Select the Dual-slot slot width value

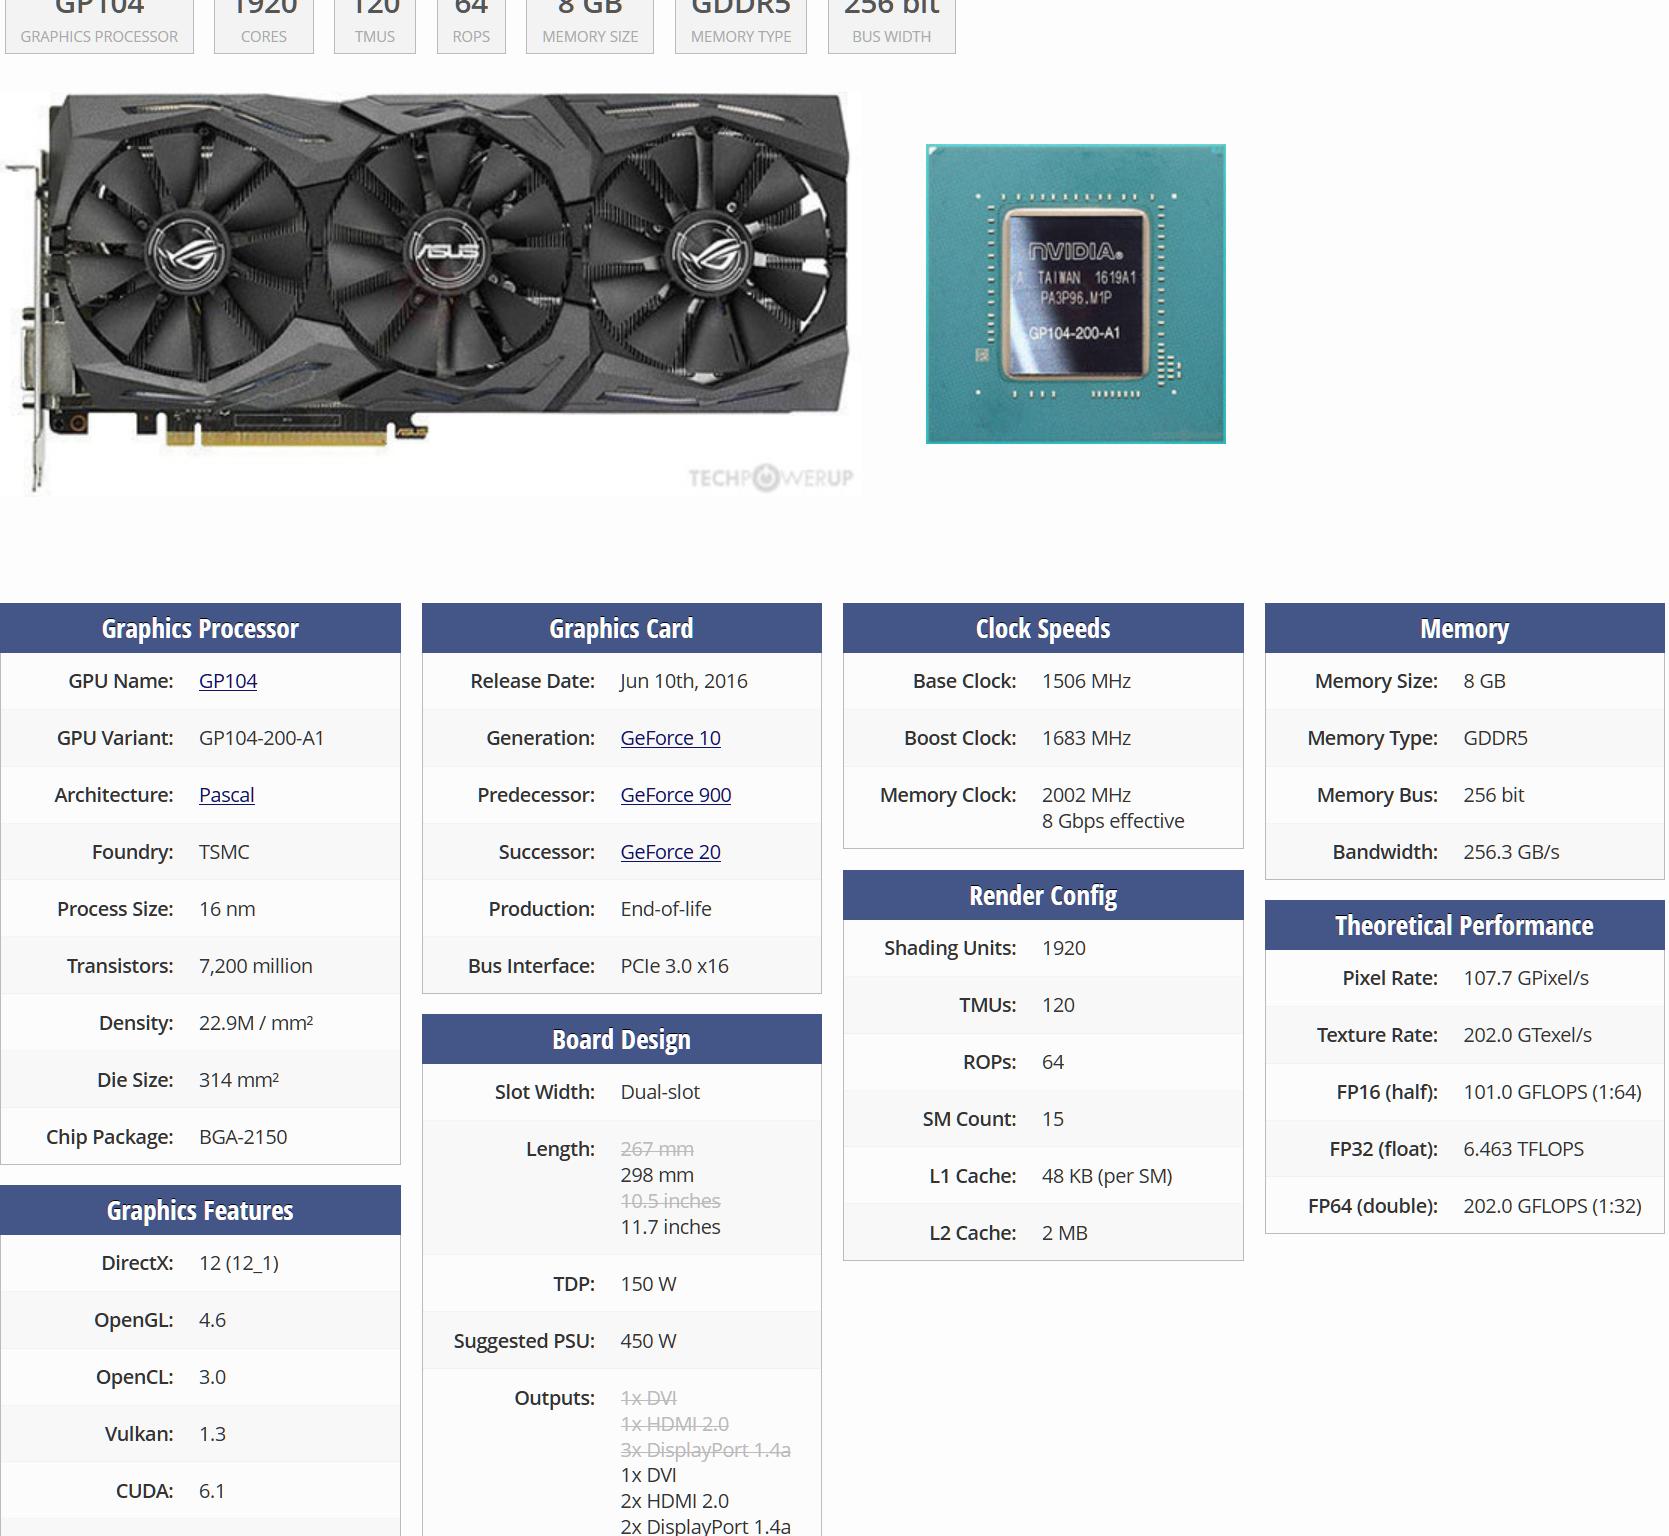(x=660, y=1092)
